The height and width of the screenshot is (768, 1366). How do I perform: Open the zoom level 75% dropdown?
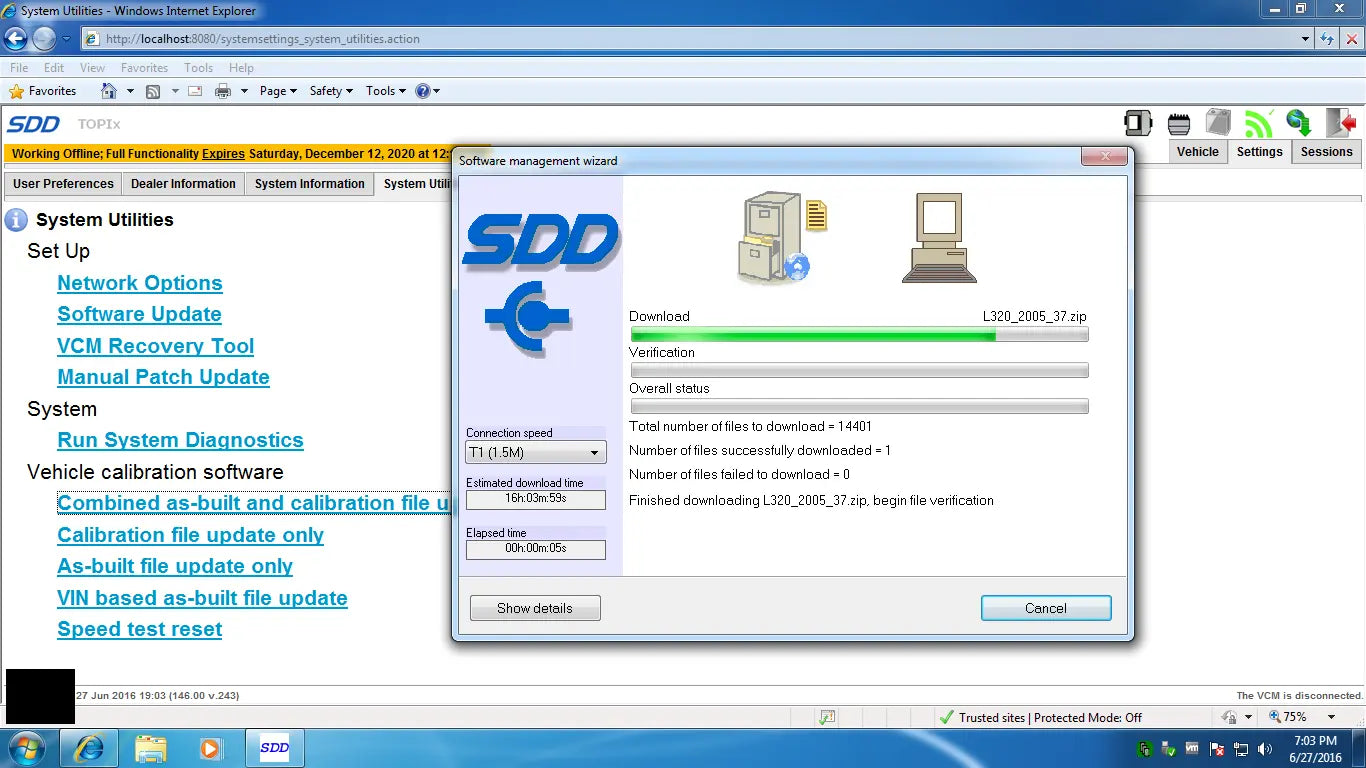click(x=1331, y=717)
